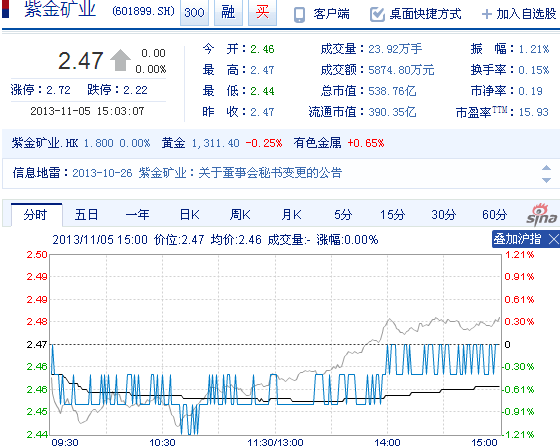Click the 成交量 value 23.92万手
This screenshot has height=448, width=560.
tap(395, 49)
